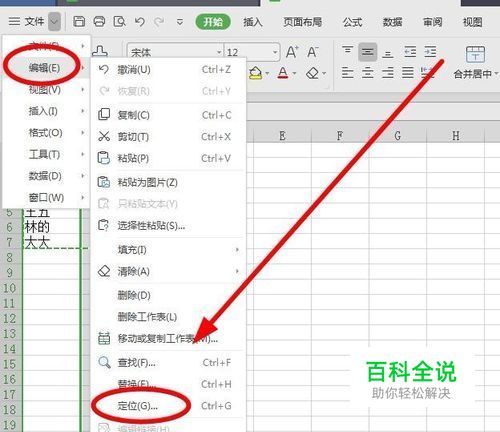Image resolution: width=500 pixels, height=432 pixels.
Task: Choose 撤消(U) from edit menu
Action: click(x=168, y=70)
